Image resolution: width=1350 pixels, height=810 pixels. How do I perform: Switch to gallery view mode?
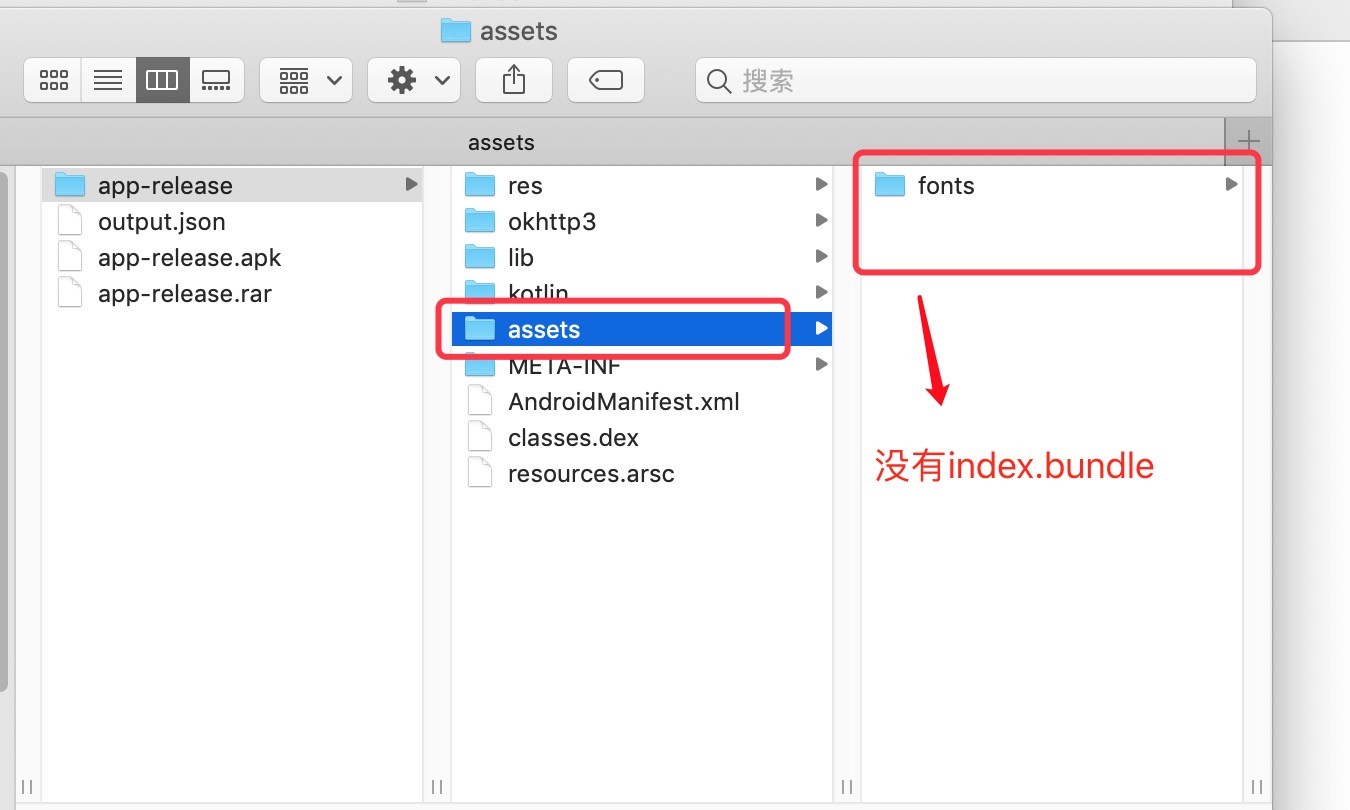216,80
